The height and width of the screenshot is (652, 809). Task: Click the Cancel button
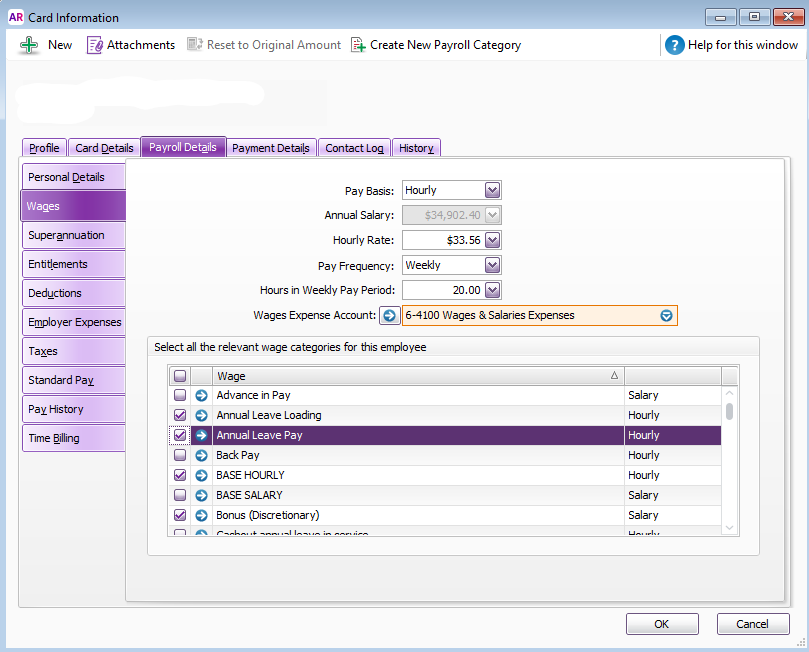(752, 624)
